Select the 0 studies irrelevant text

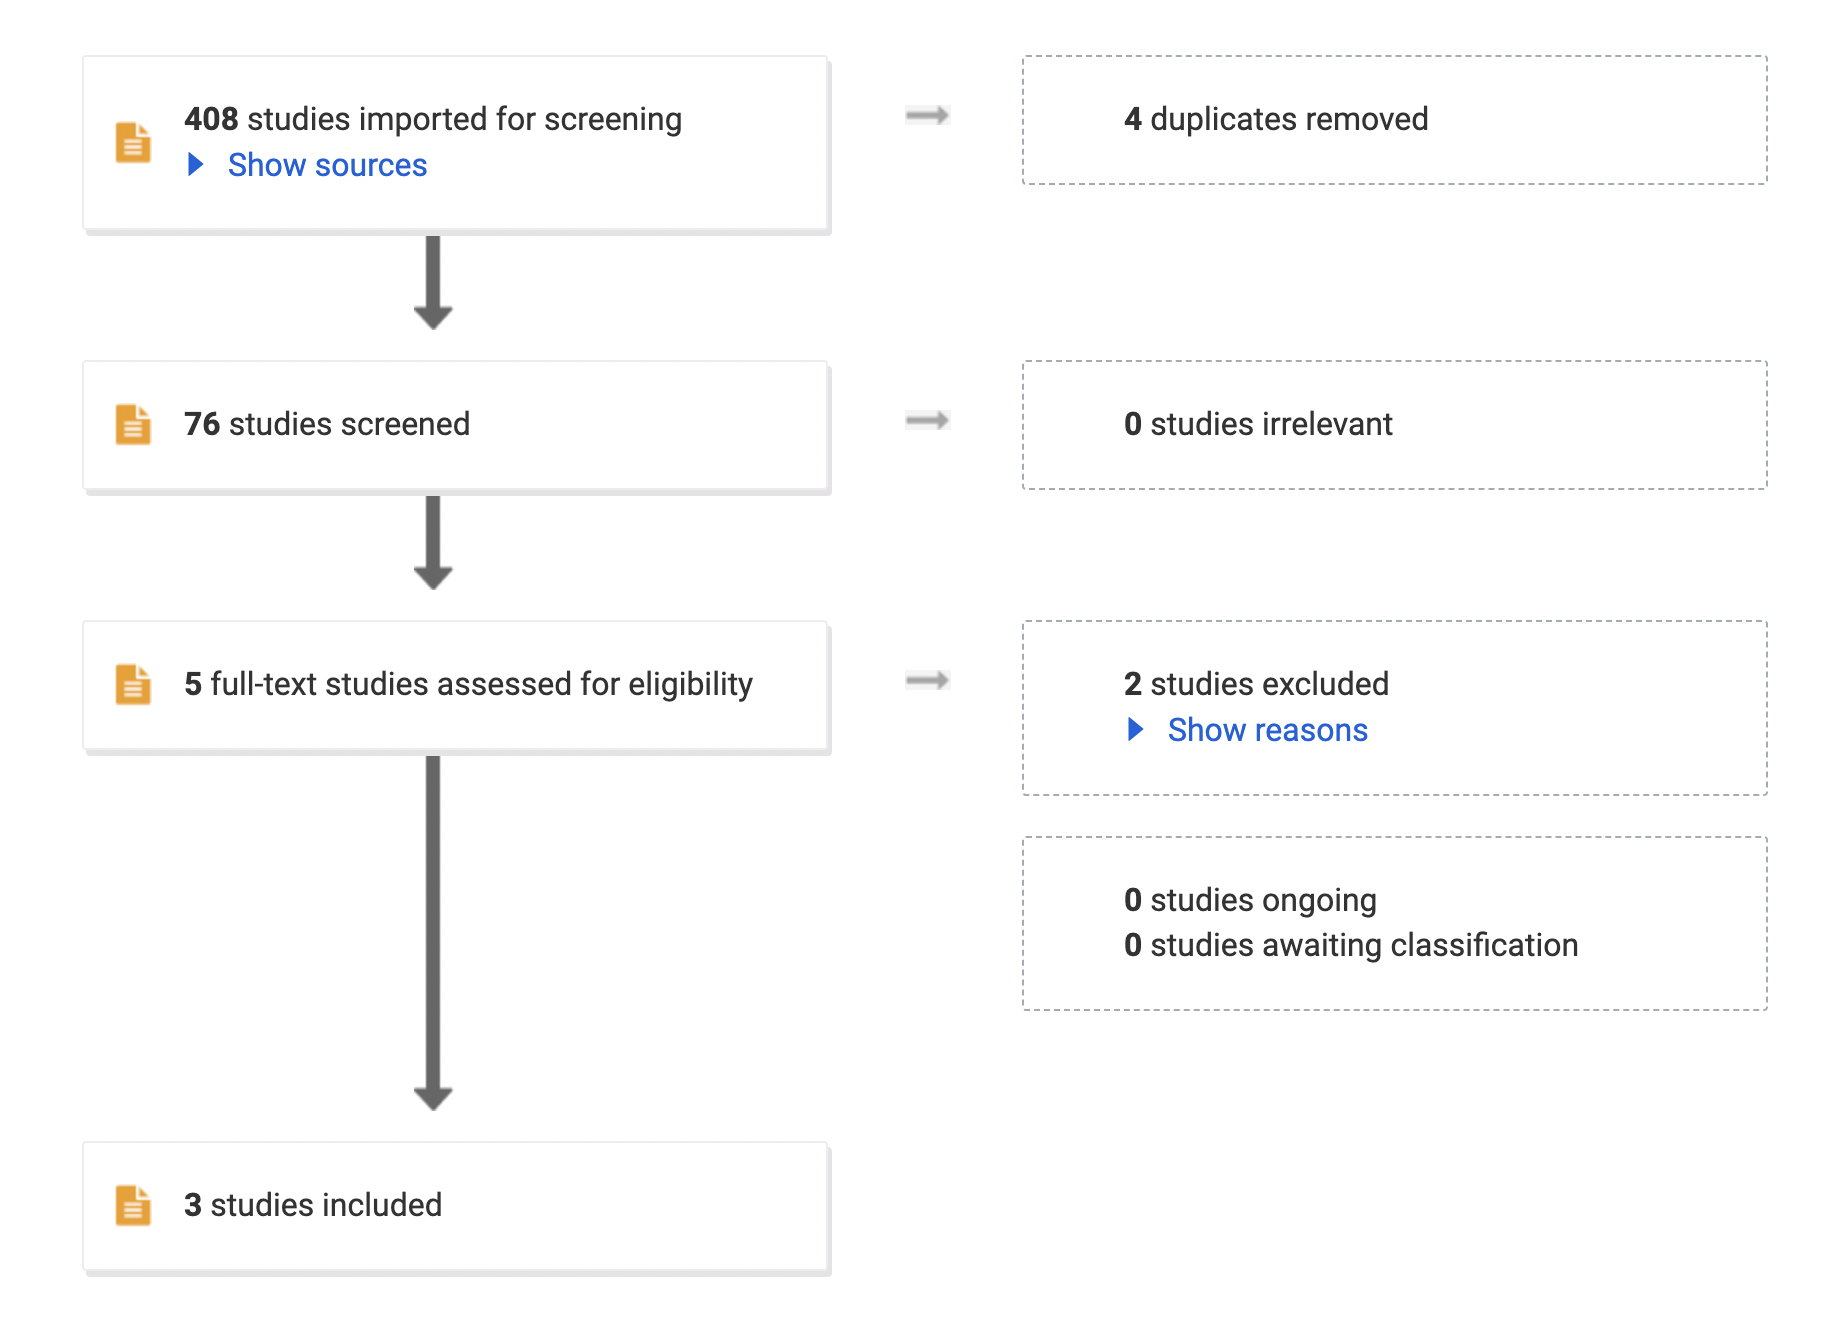pyautogui.click(x=1258, y=424)
